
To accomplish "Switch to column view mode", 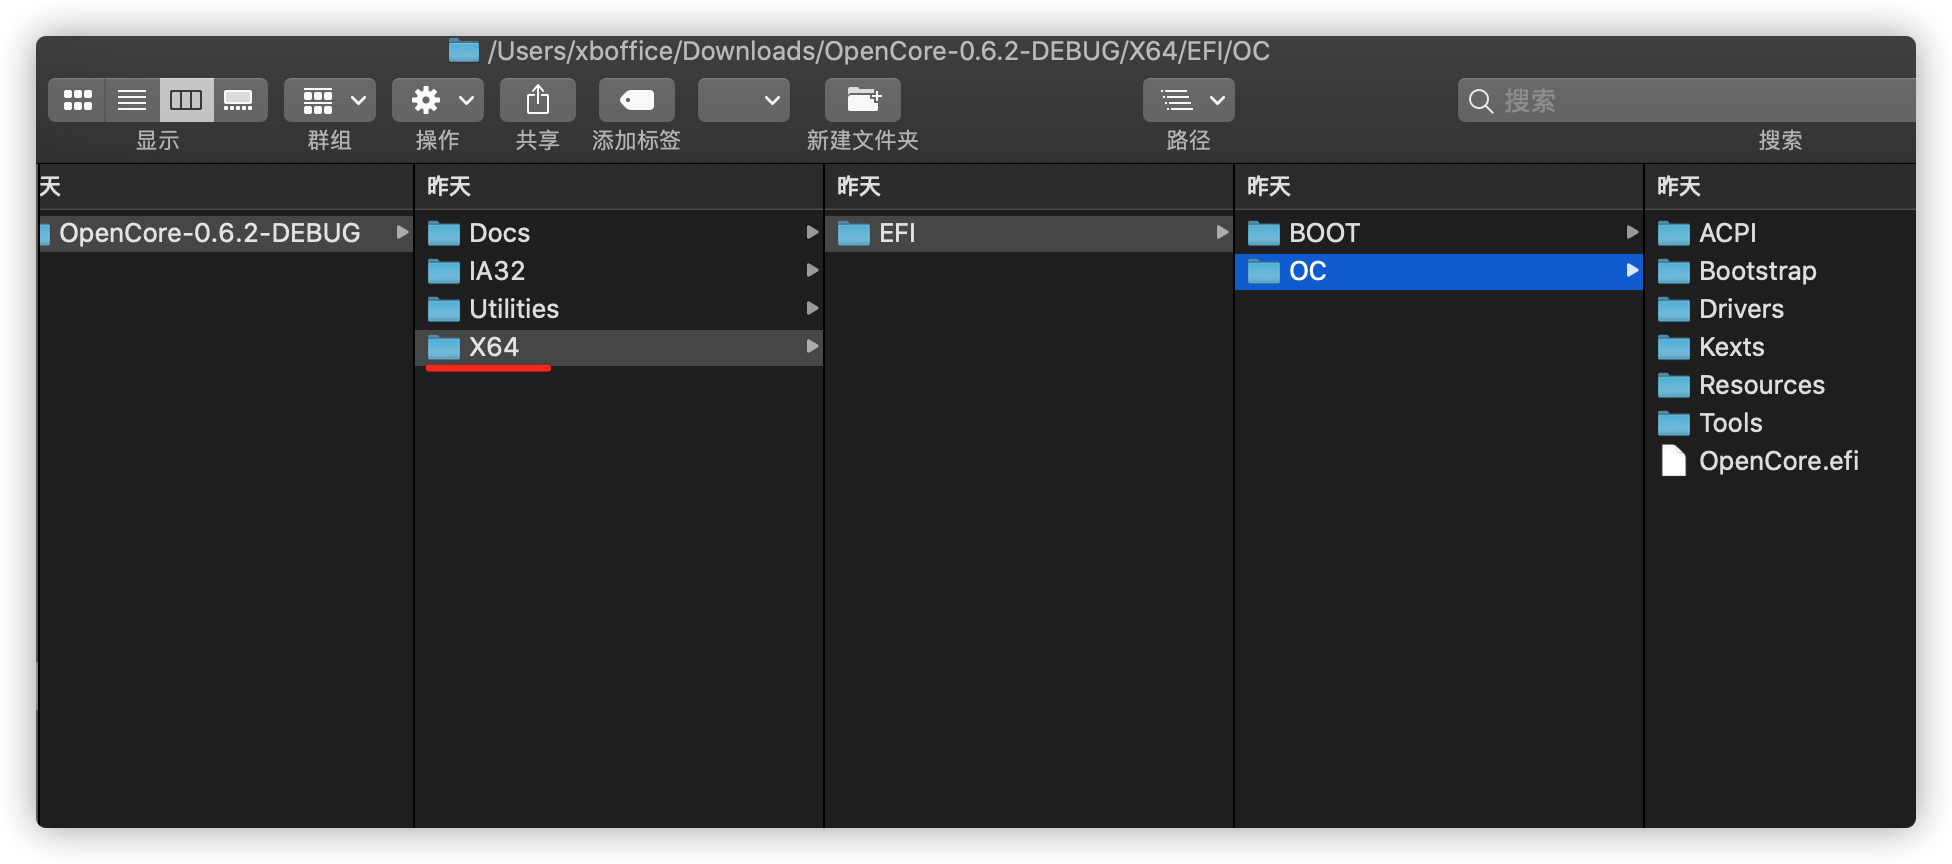I will (x=186, y=100).
